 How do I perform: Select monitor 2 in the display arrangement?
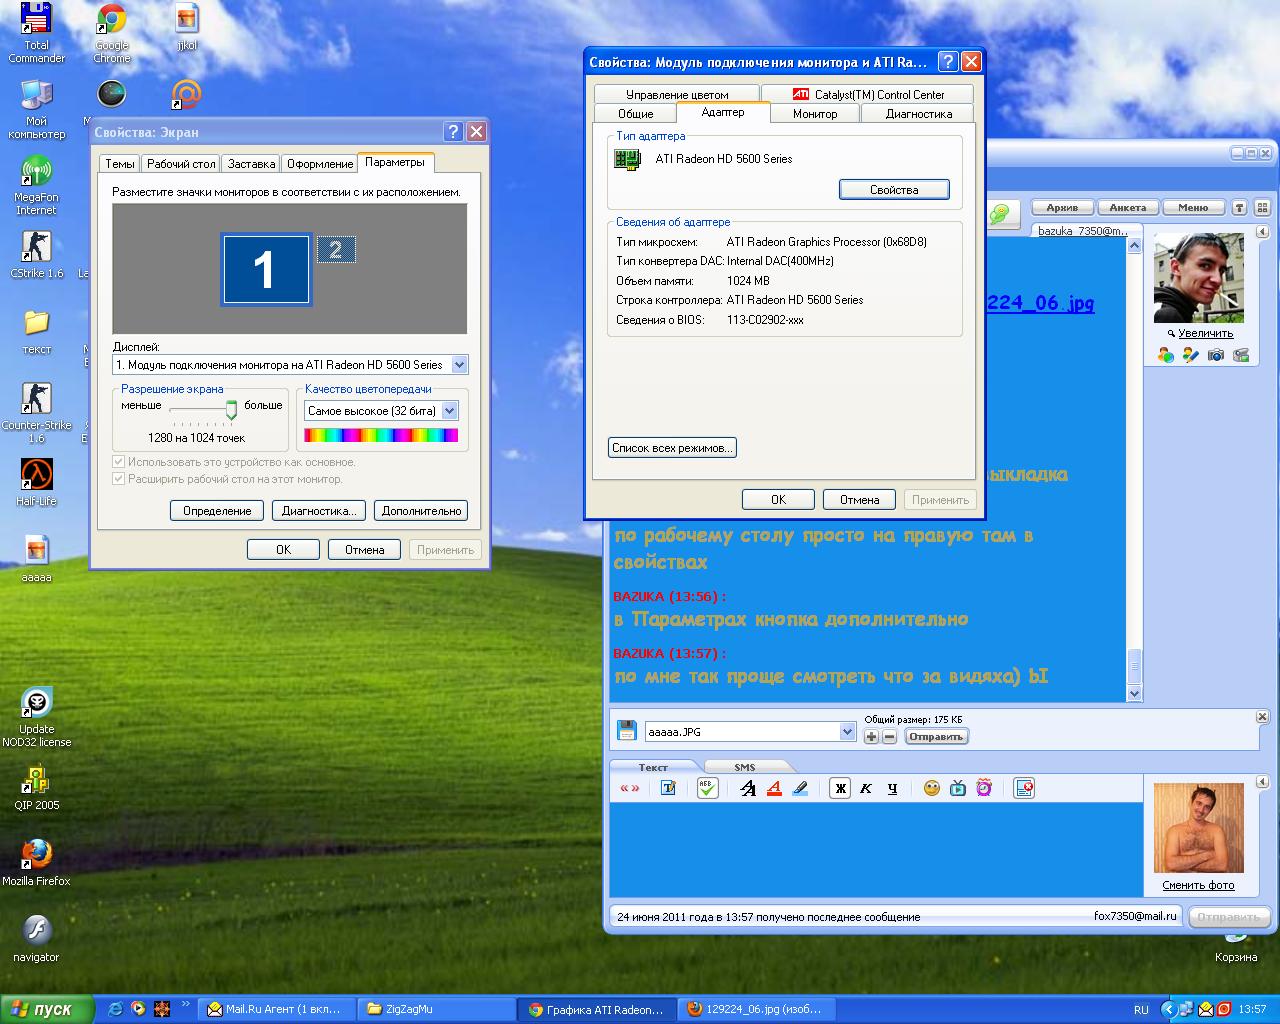[x=336, y=250]
